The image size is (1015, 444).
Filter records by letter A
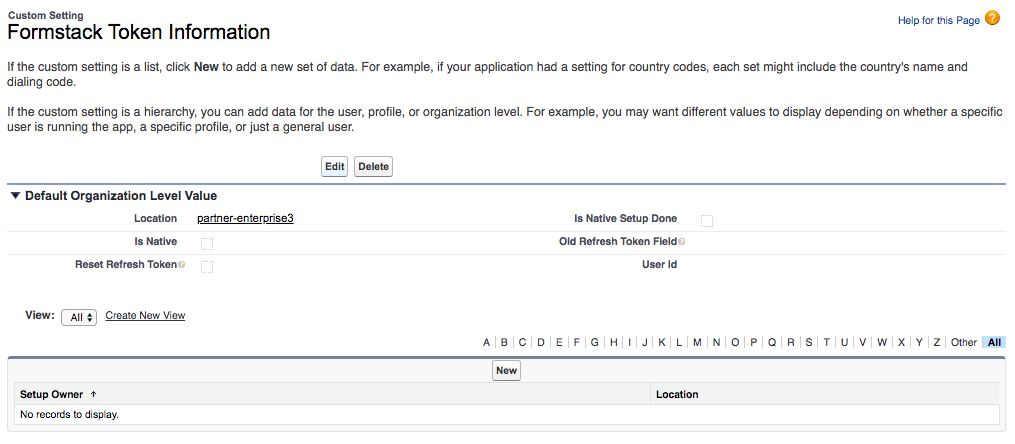coord(486,342)
